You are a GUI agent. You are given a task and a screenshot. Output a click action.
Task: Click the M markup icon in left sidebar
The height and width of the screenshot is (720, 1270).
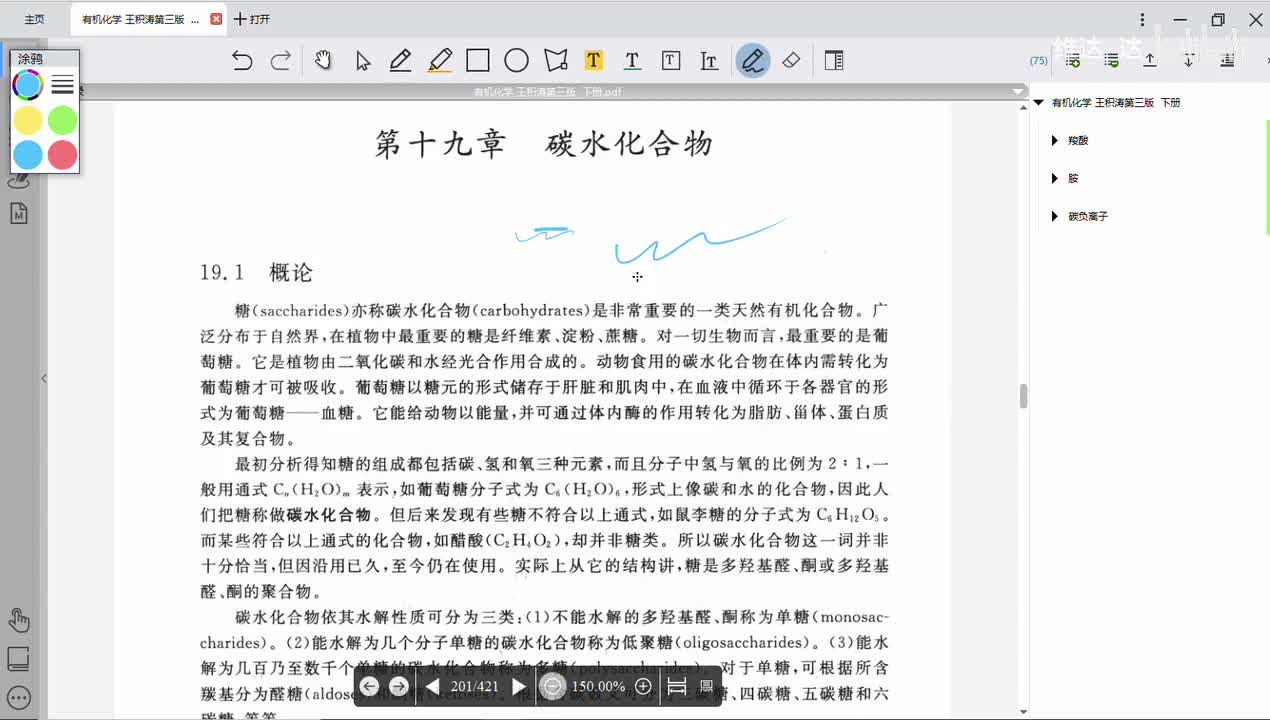click(18, 213)
